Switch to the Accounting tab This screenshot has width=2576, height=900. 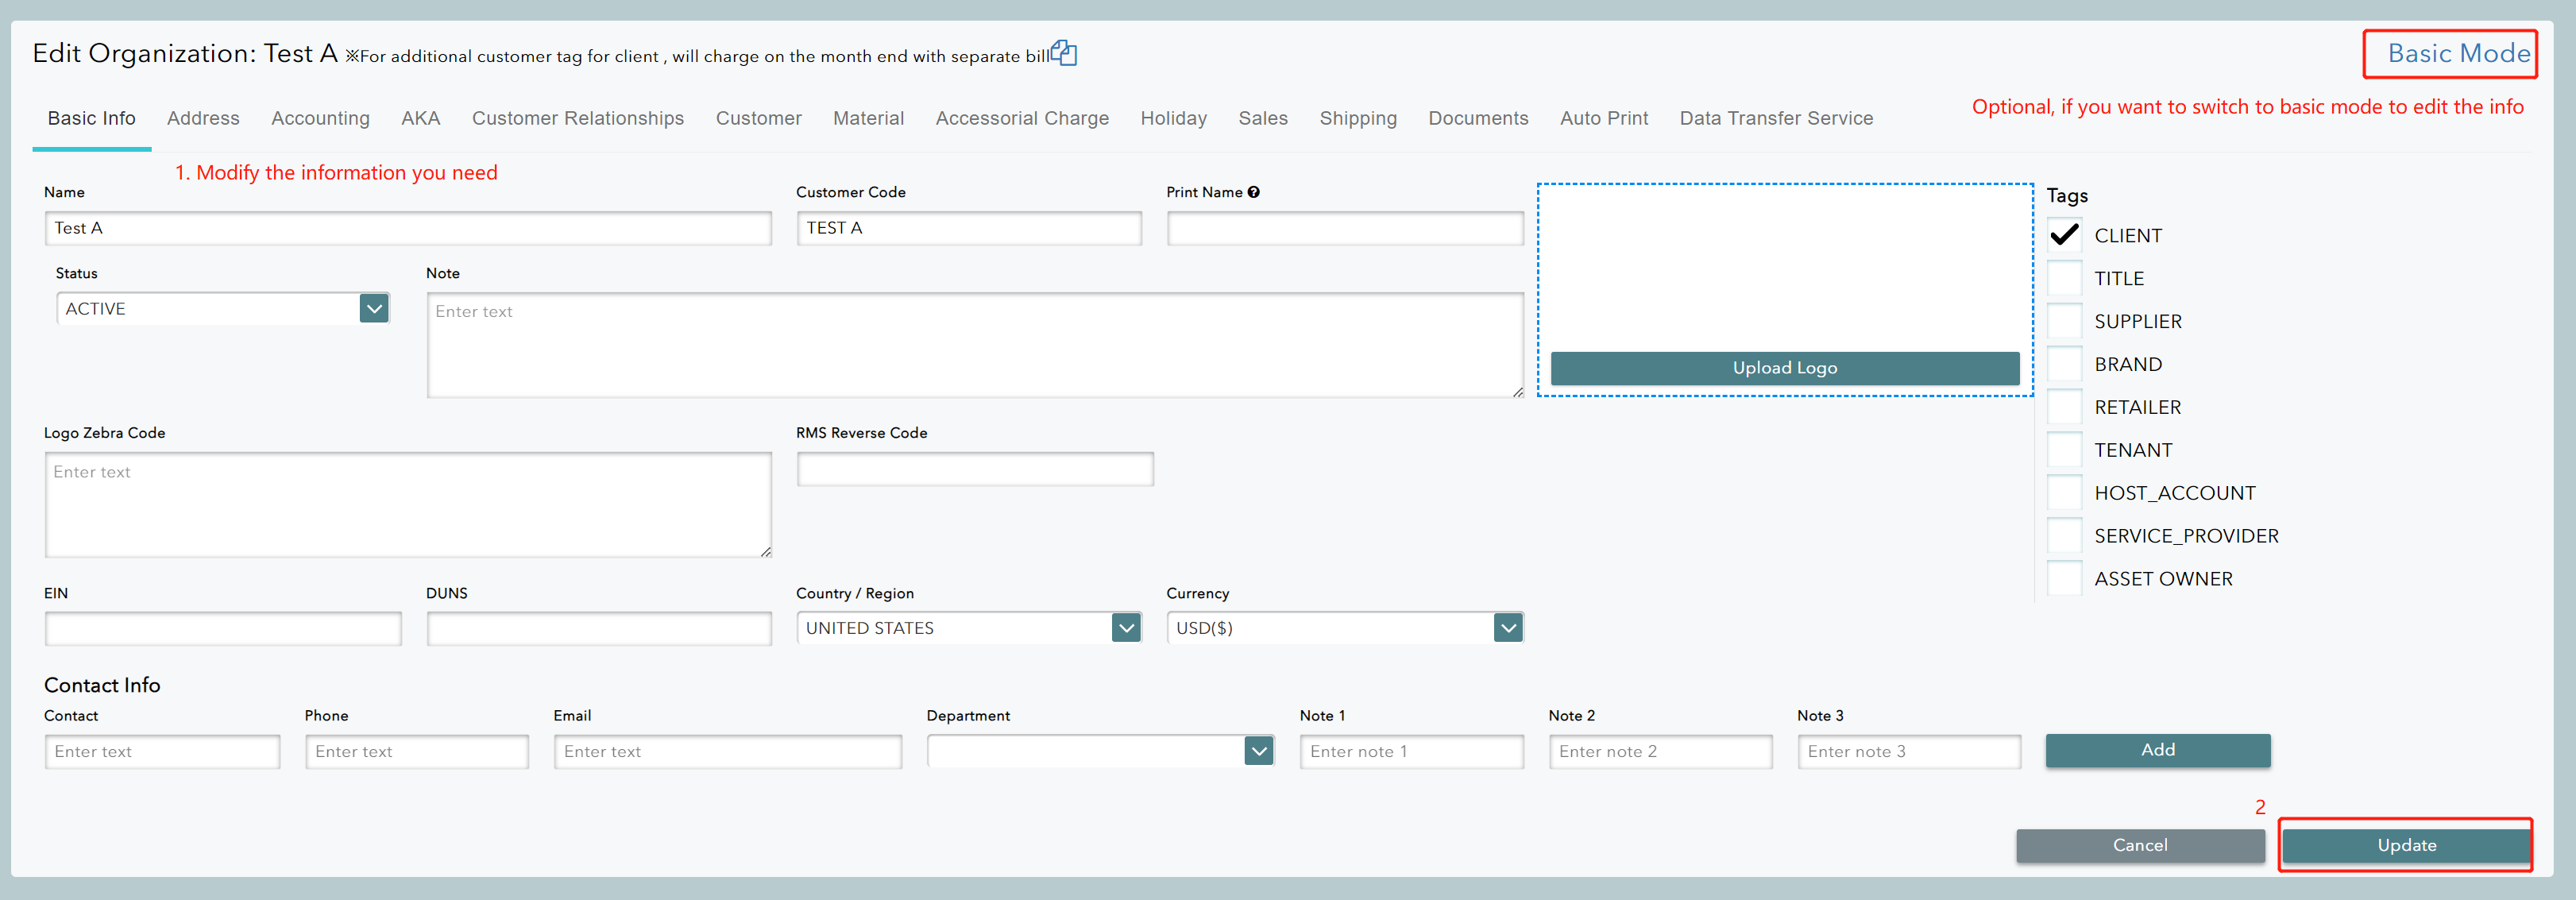[x=320, y=118]
